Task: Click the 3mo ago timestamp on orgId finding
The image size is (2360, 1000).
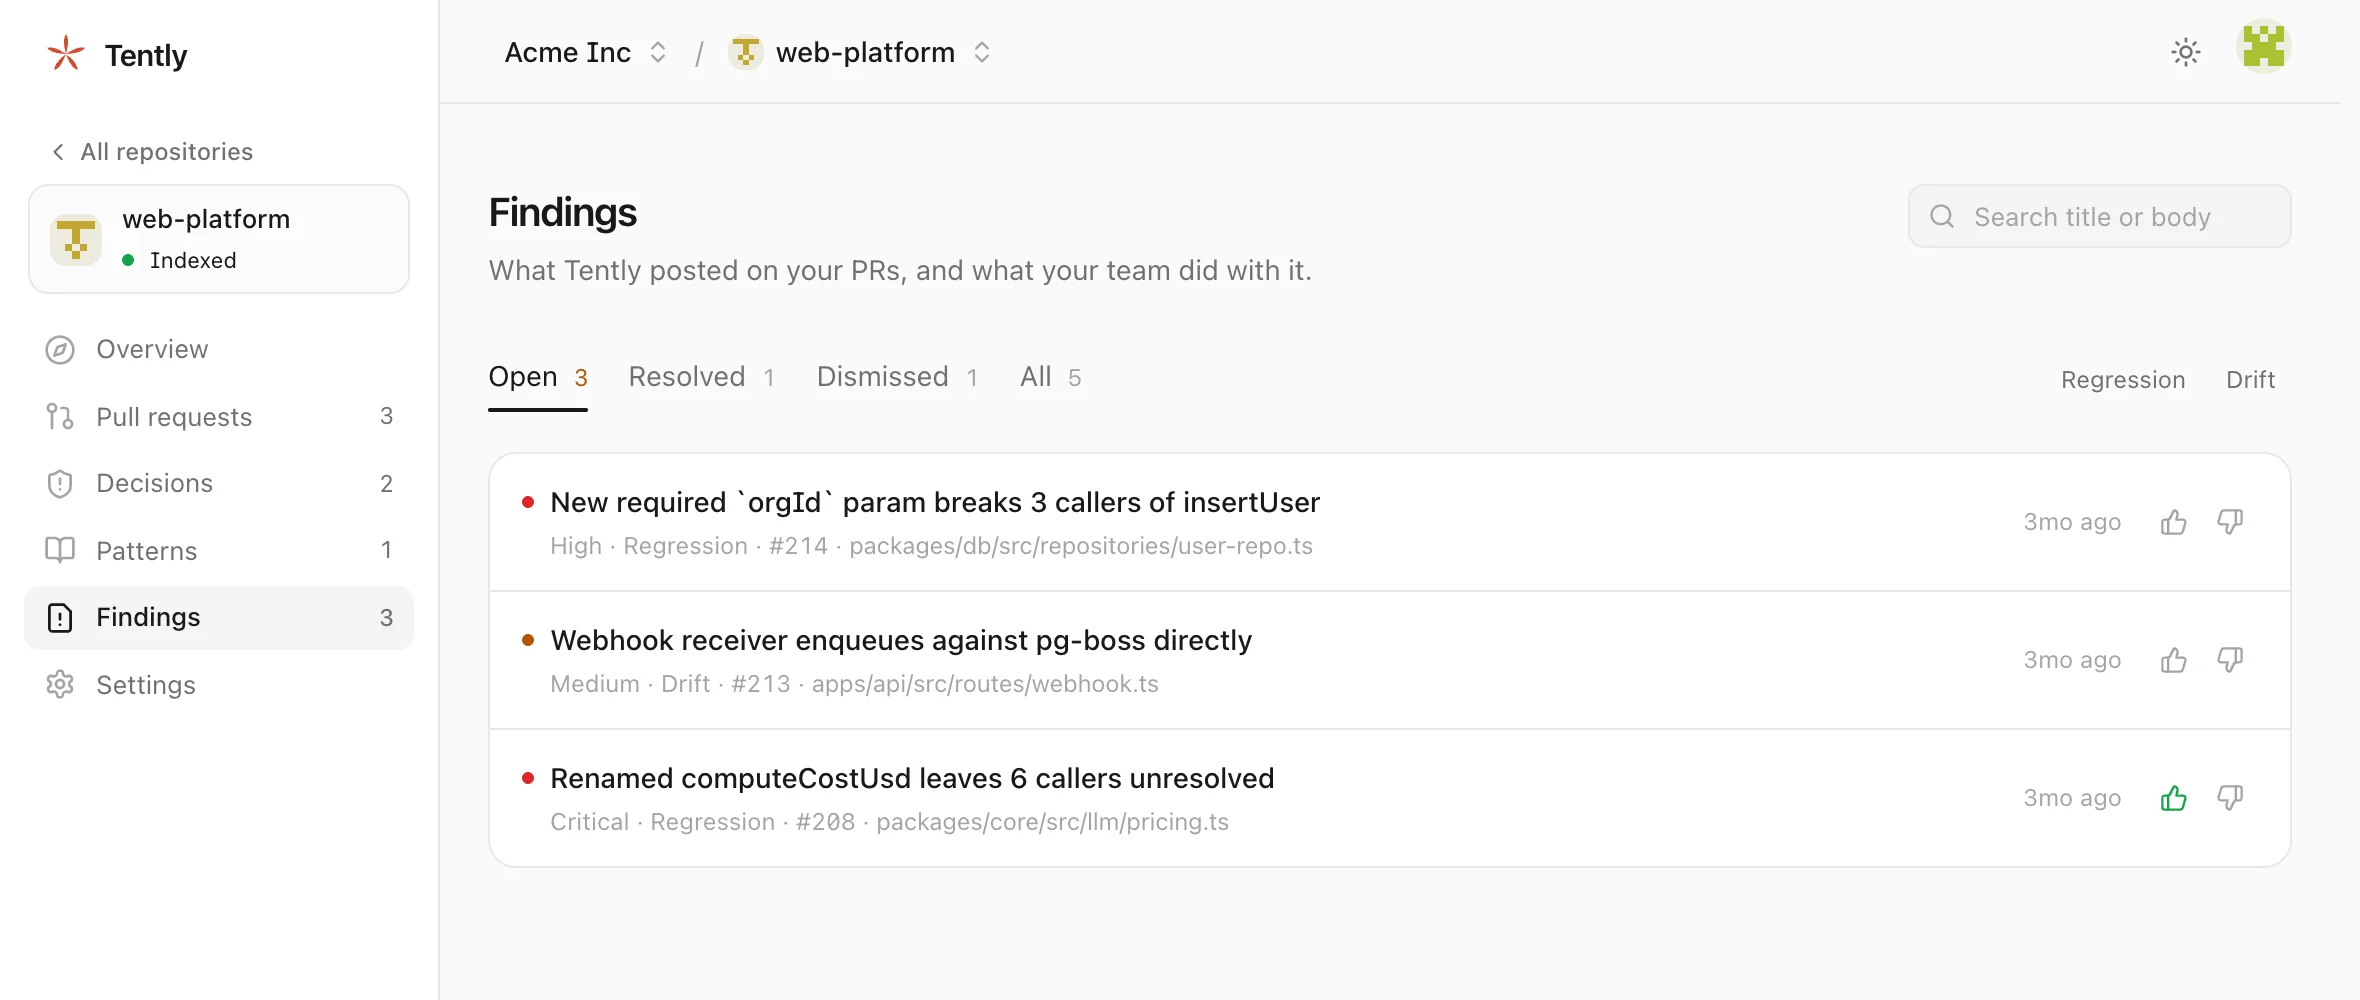Action: (x=2072, y=522)
